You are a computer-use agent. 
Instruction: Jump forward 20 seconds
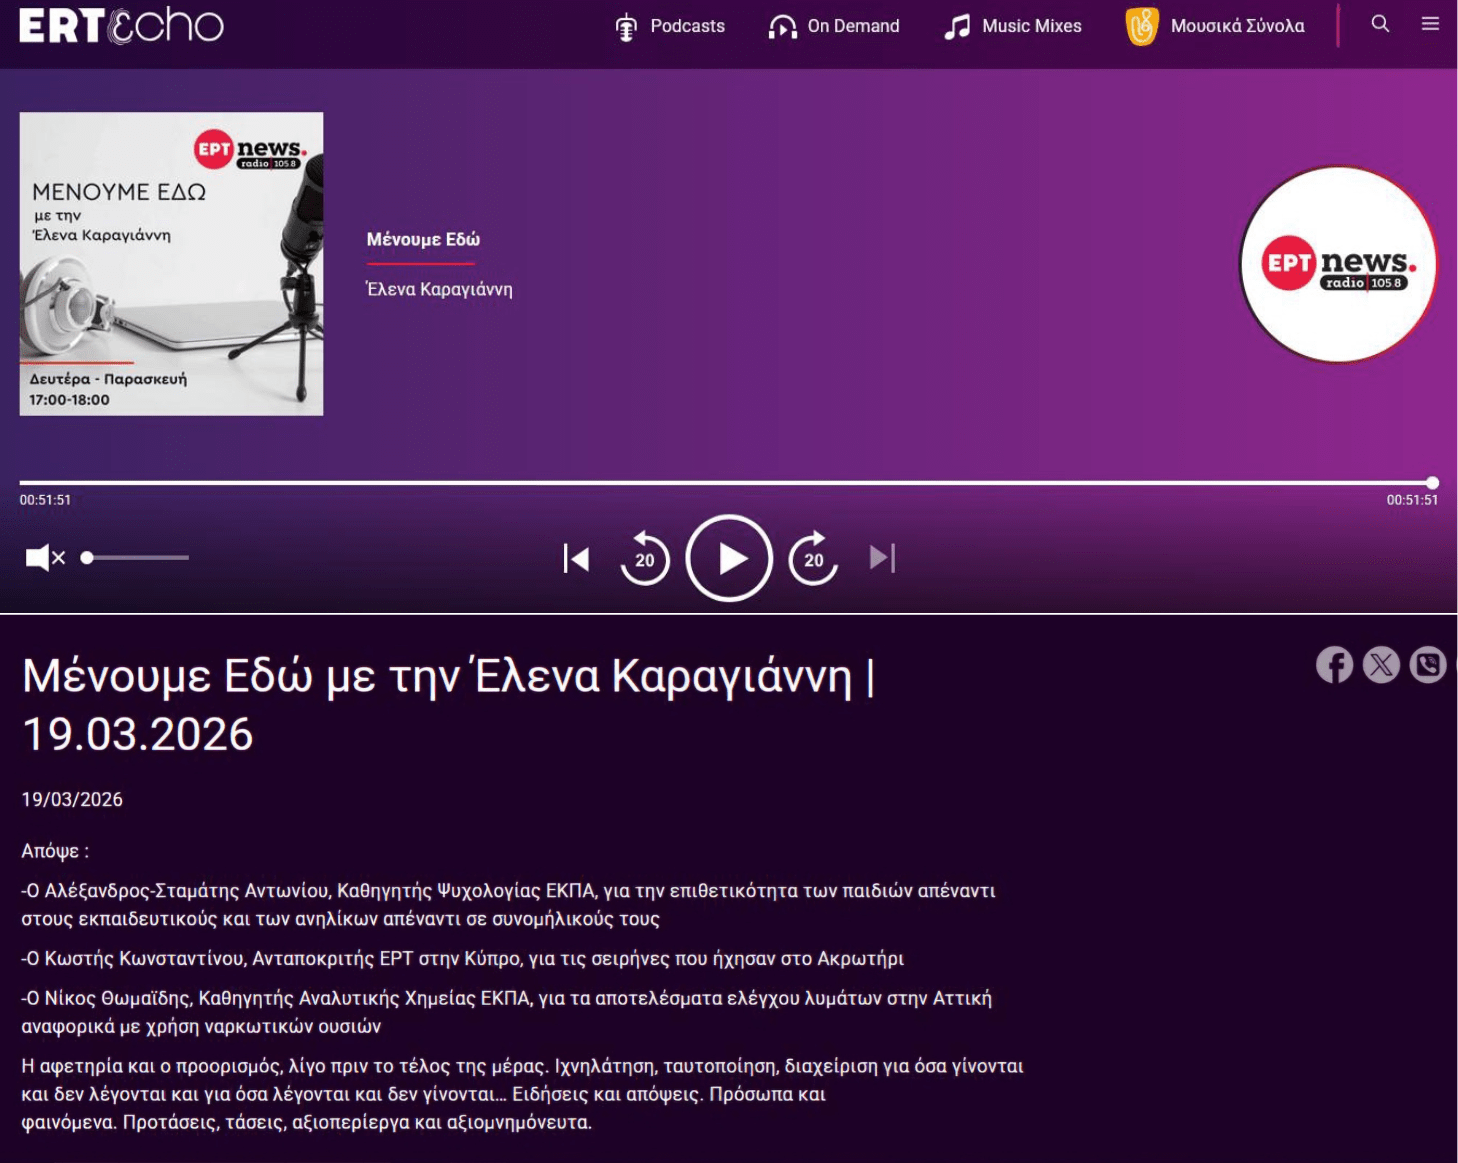(813, 558)
